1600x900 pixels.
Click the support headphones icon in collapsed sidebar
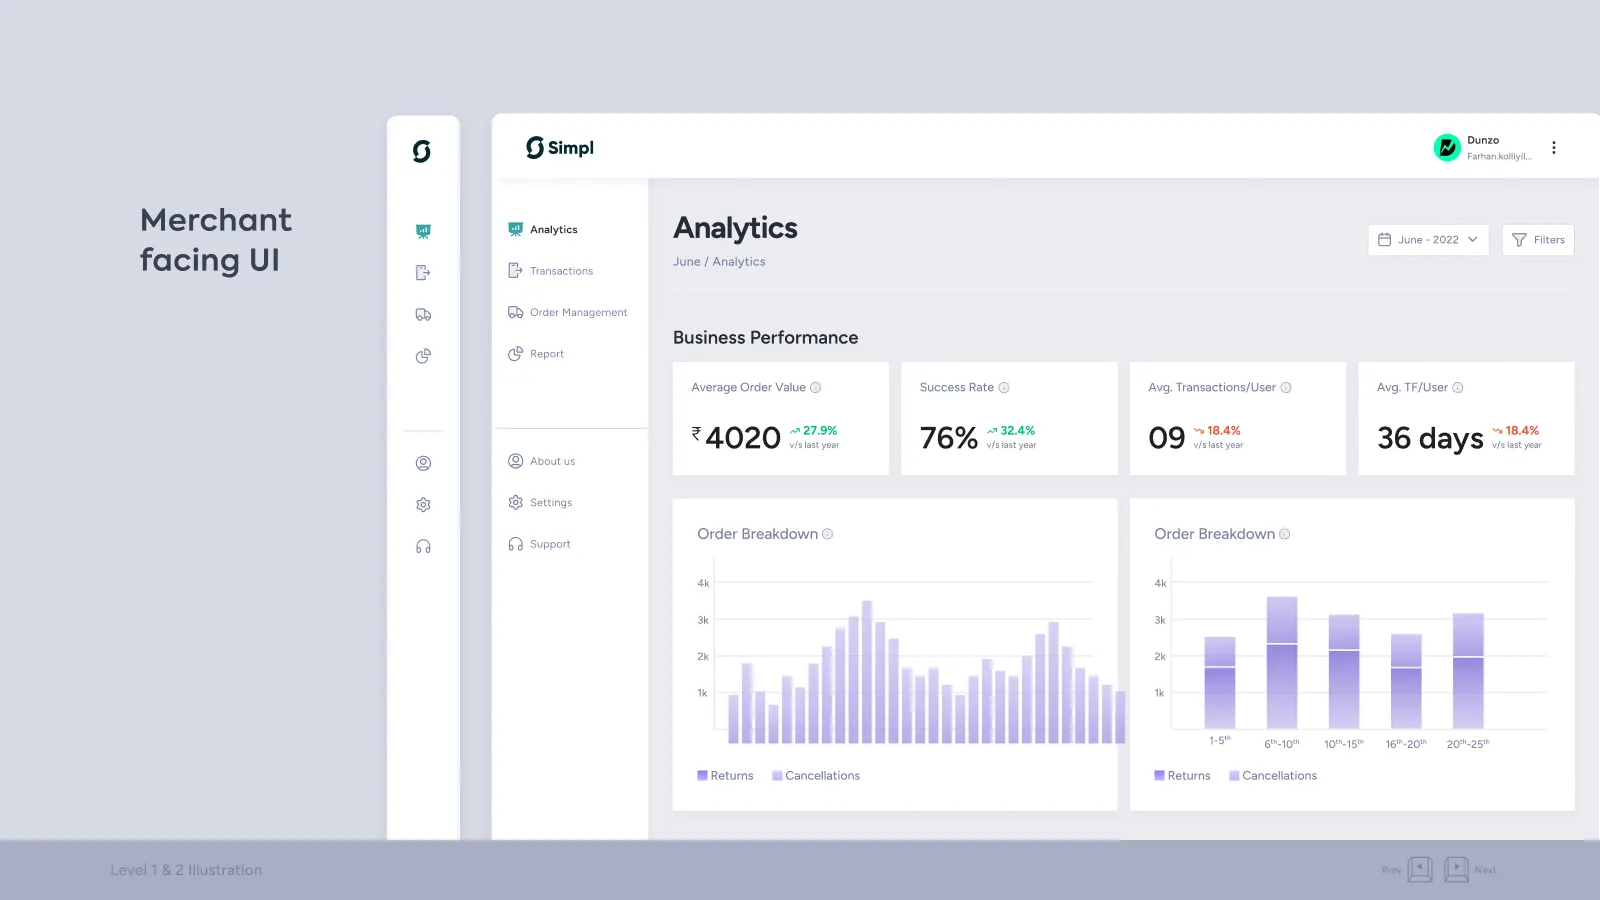pos(423,547)
